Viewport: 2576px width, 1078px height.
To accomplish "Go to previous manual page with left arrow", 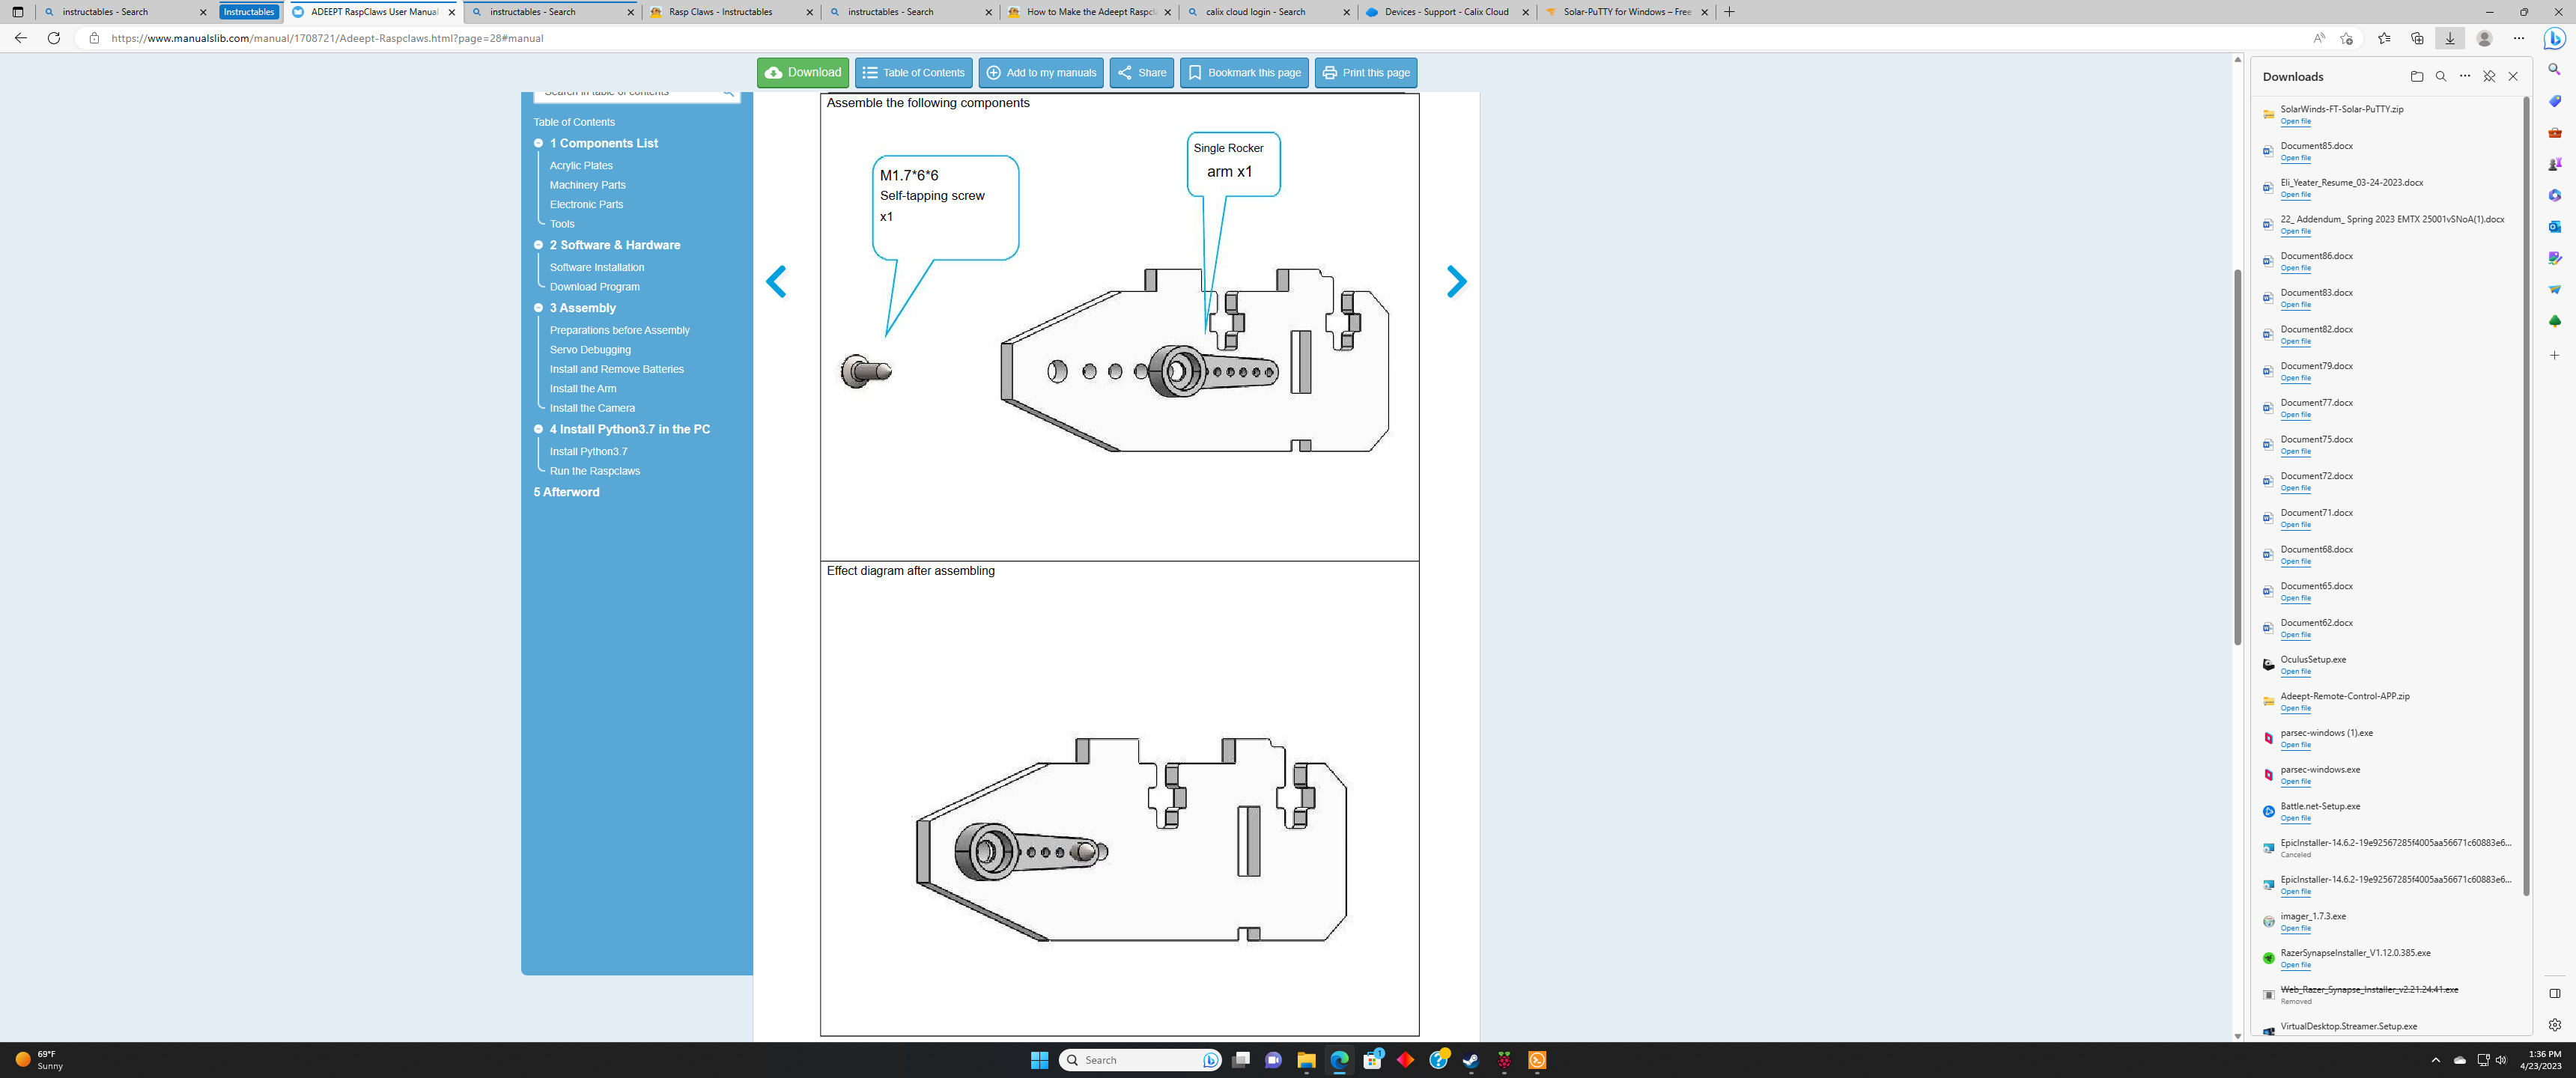I will pos(776,281).
